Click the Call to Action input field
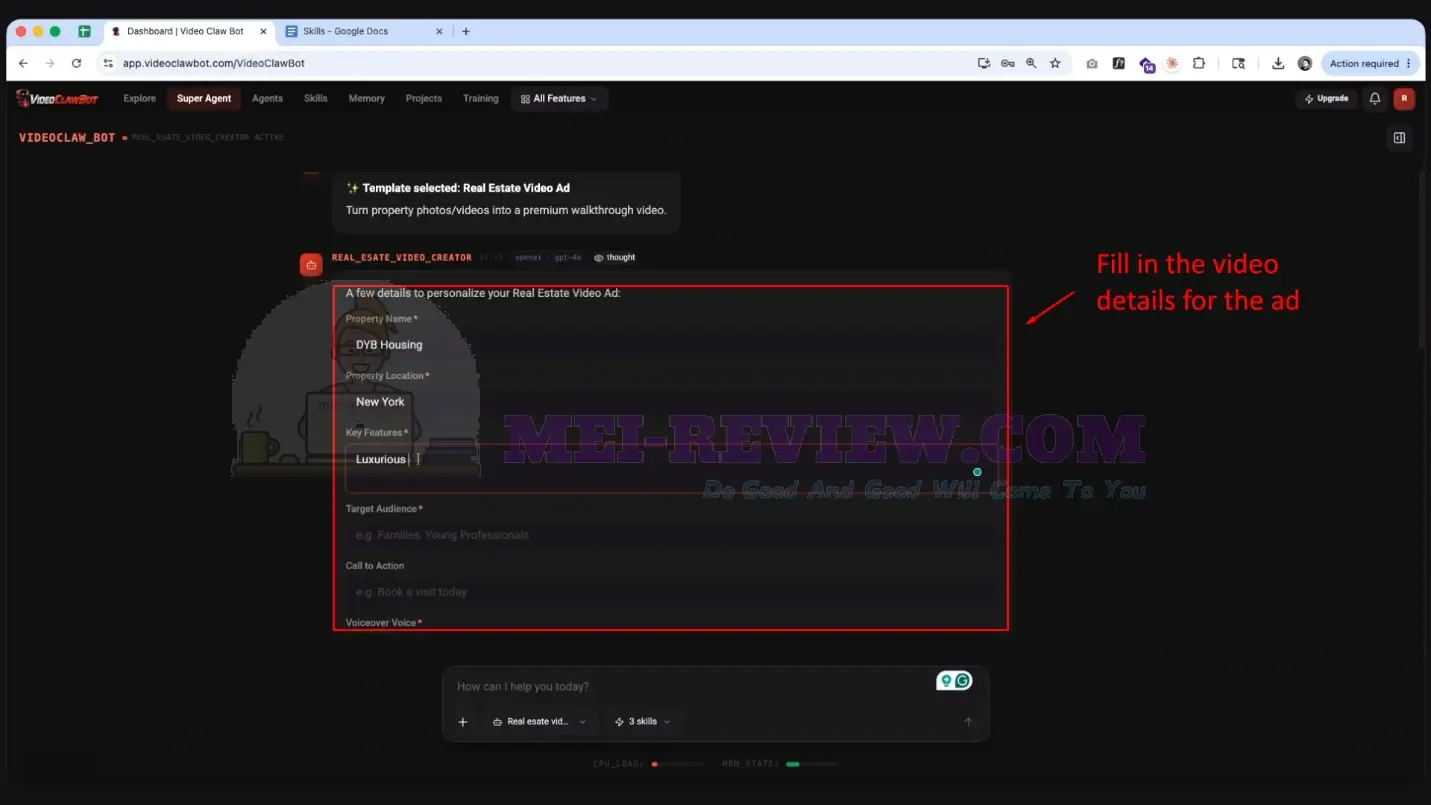This screenshot has height=805, width=1431. click(x=672, y=592)
